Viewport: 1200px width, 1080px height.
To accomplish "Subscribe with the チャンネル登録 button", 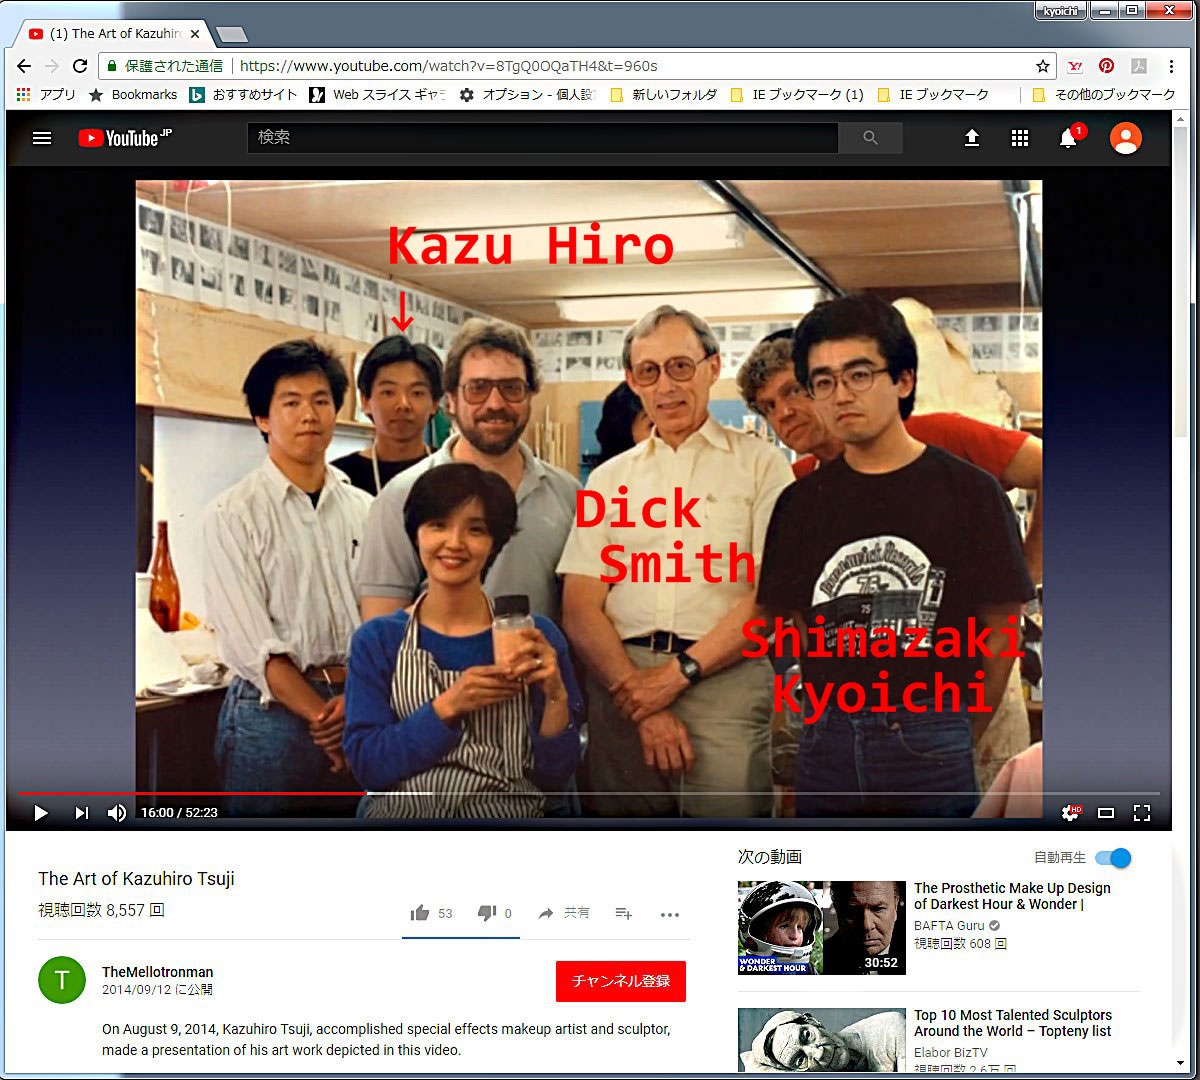I will pyautogui.click(x=621, y=981).
